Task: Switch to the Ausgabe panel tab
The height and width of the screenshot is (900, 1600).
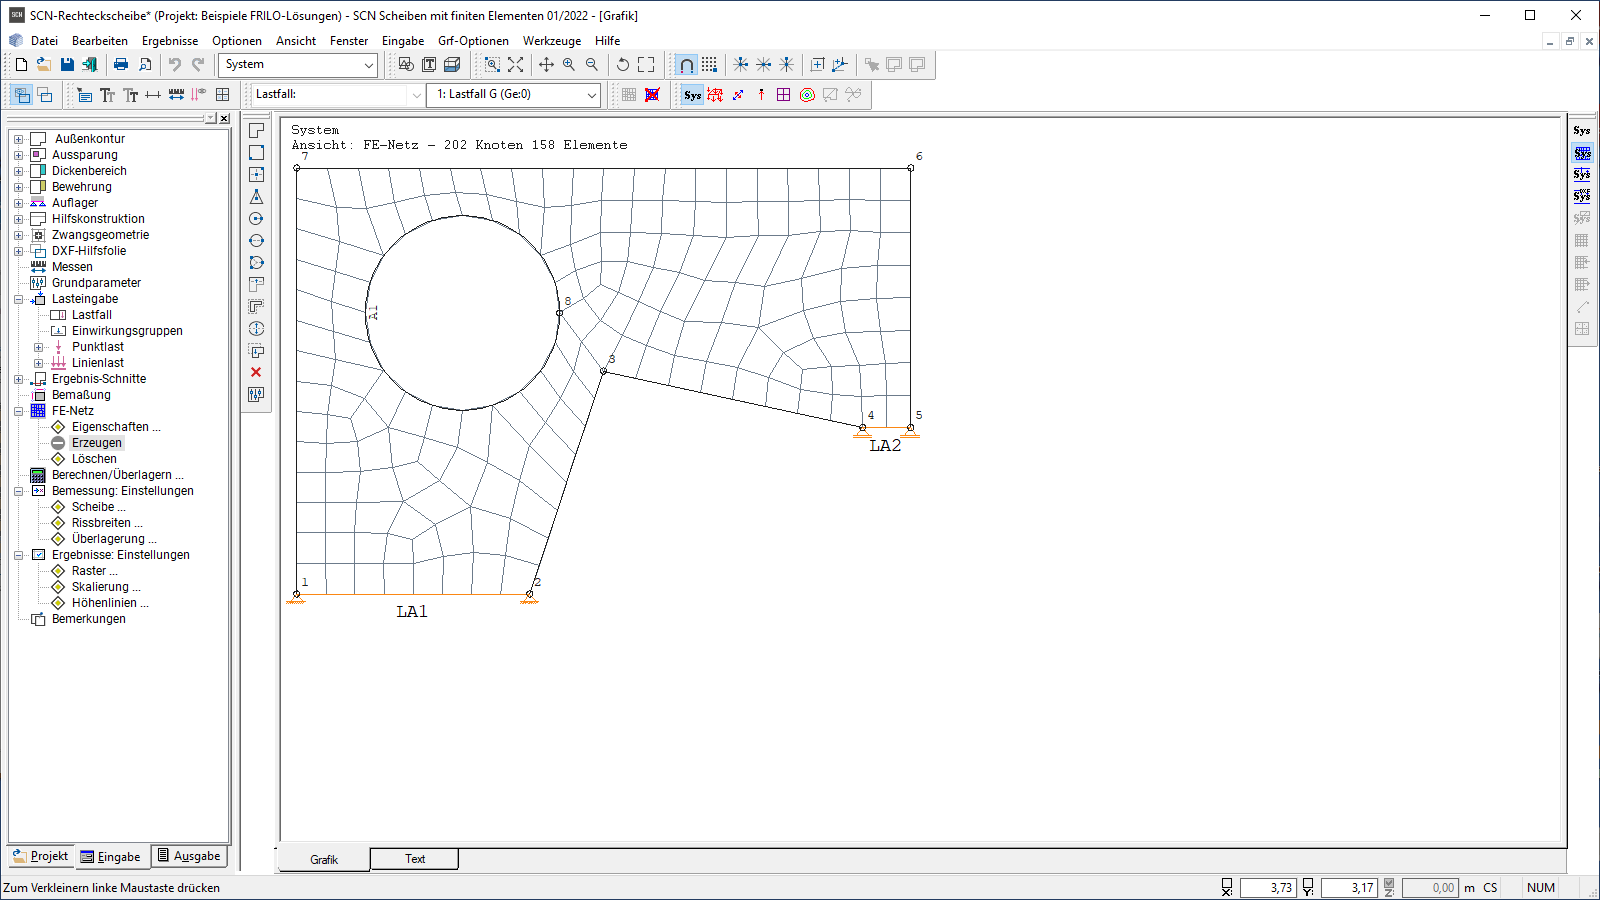Action: coord(189,856)
